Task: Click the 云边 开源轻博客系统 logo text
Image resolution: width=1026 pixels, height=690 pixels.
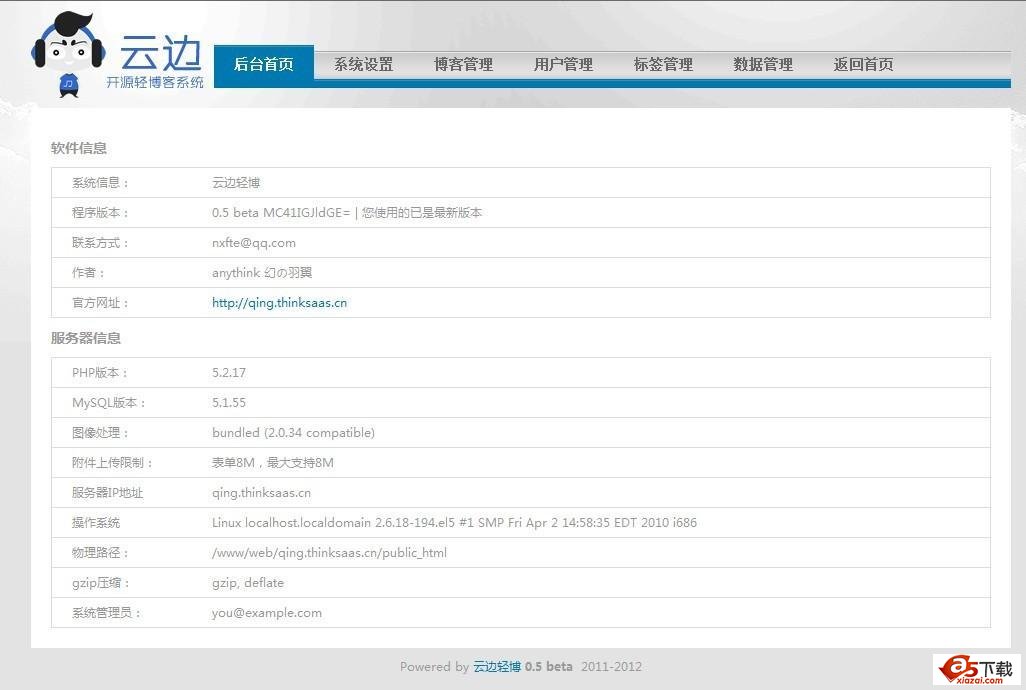Action: point(156,61)
